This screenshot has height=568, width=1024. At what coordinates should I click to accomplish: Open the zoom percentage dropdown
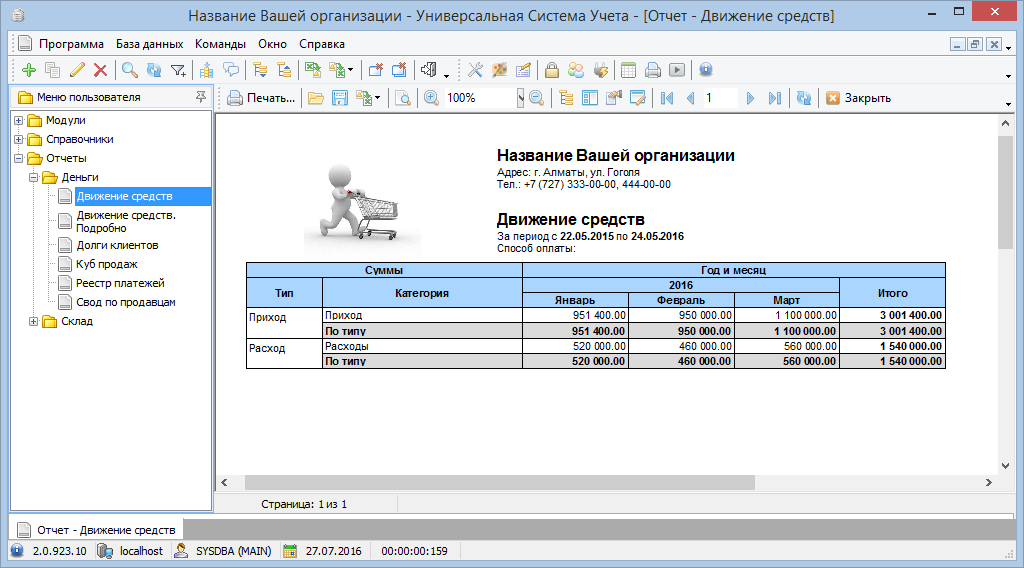520,98
